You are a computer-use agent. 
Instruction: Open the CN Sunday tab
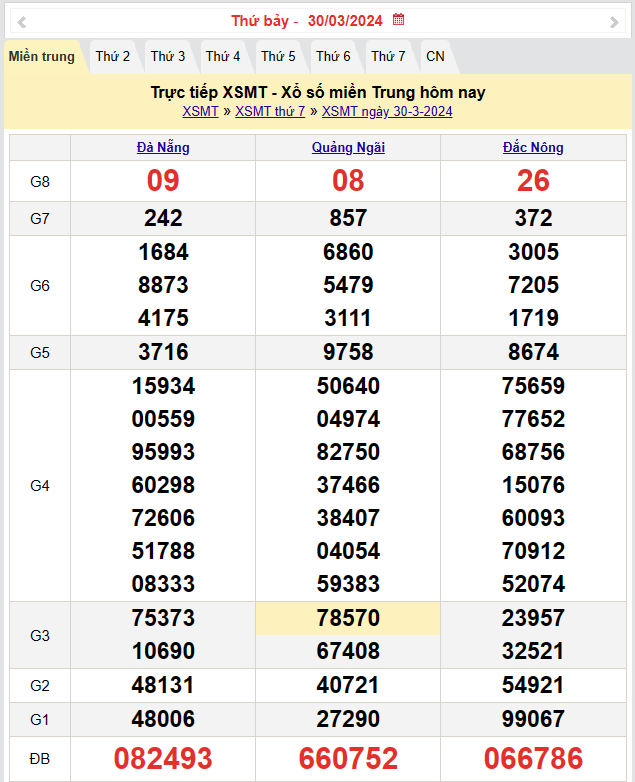click(435, 57)
